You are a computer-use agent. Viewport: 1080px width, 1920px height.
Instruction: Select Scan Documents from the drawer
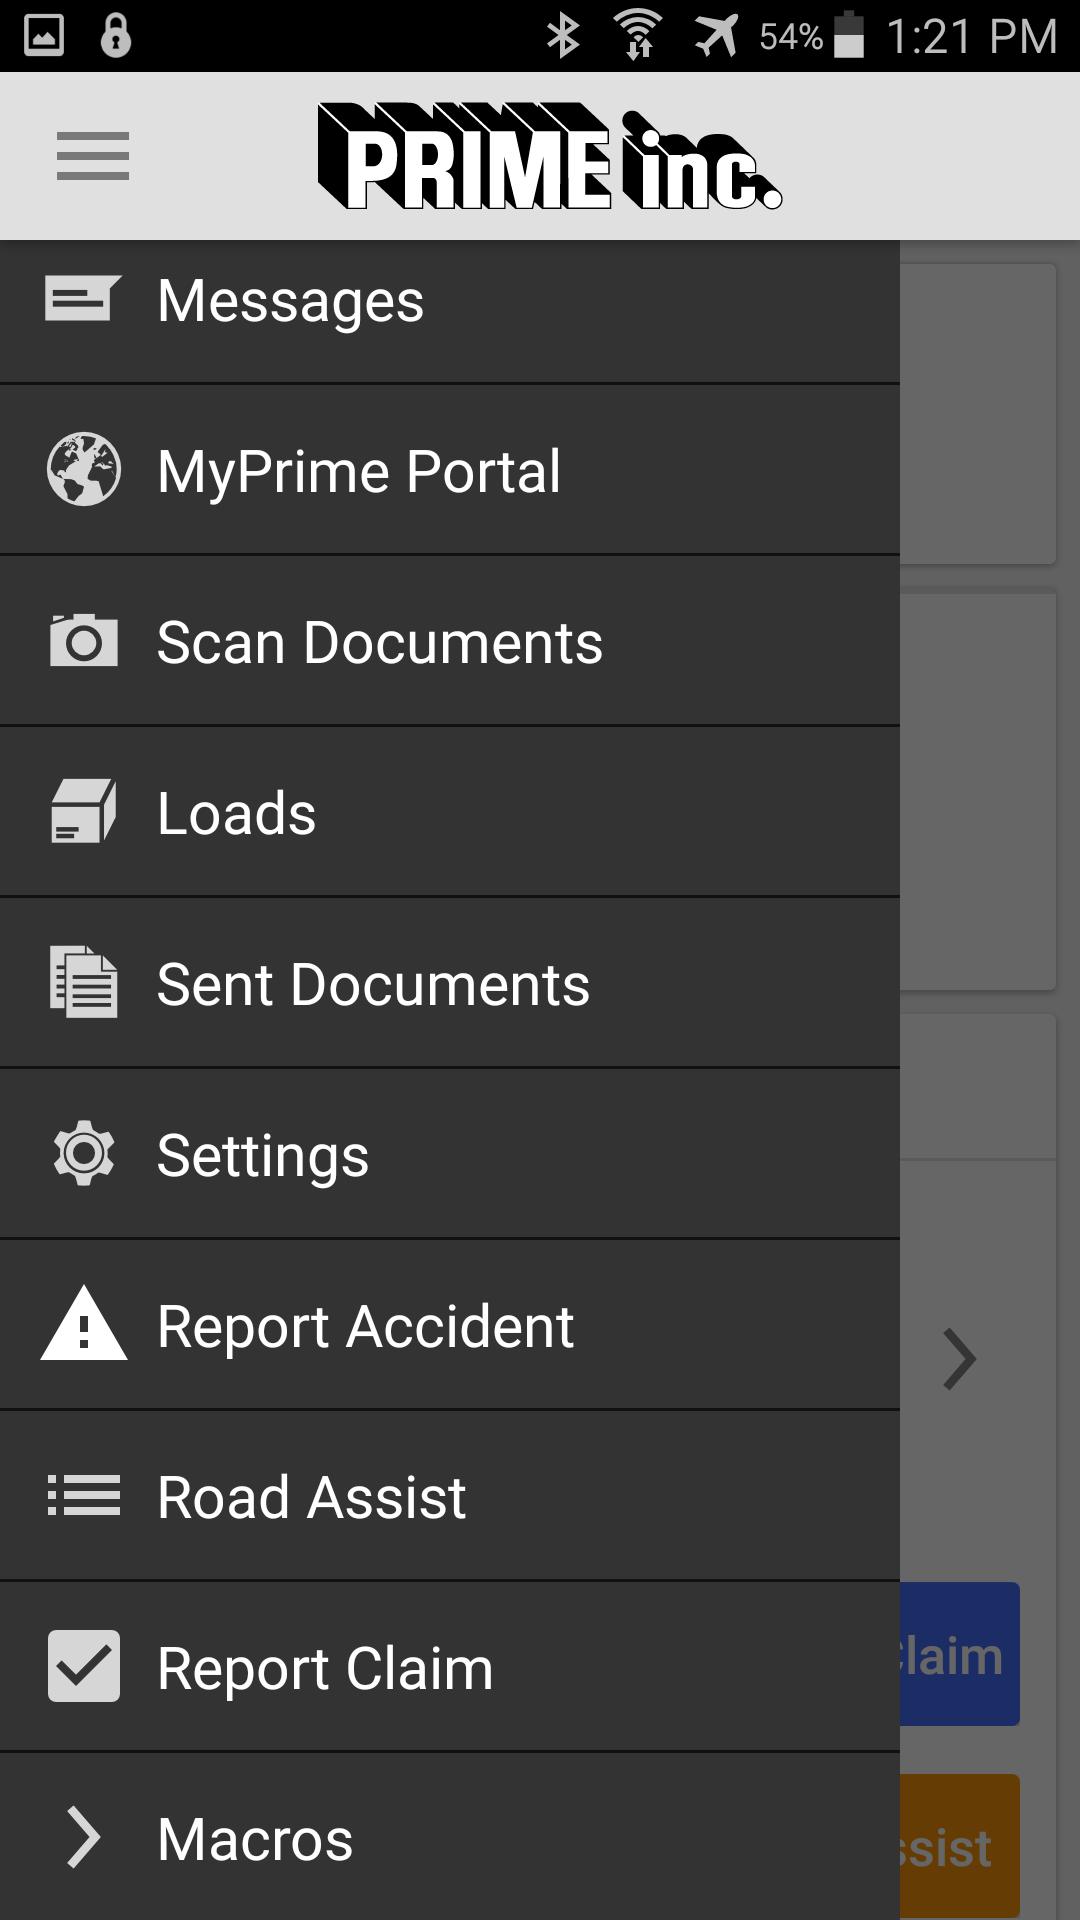coord(380,642)
